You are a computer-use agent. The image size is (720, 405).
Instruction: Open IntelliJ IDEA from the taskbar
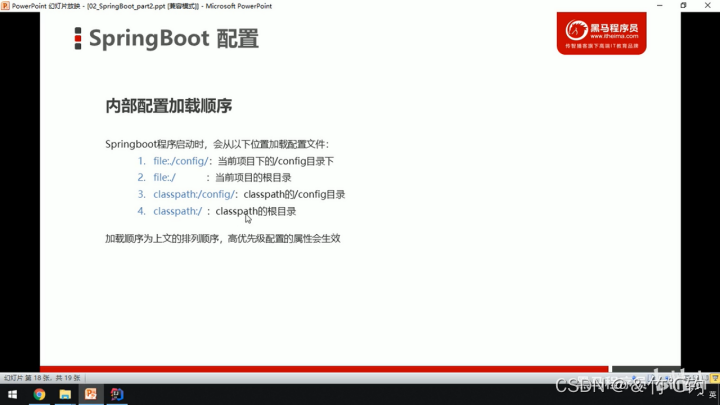[117, 394]
